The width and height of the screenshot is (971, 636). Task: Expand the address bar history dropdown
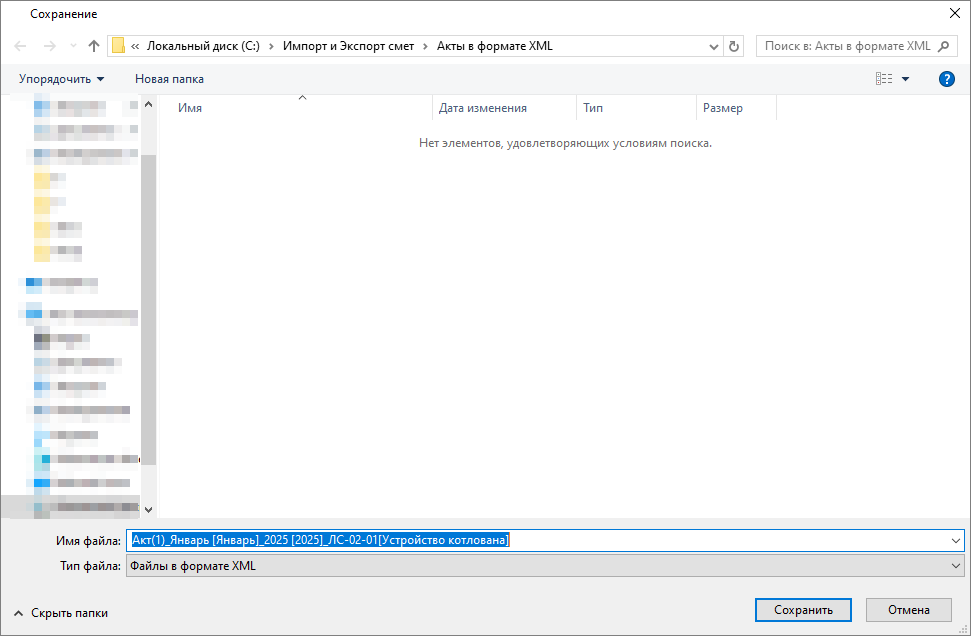pos(714,46)
